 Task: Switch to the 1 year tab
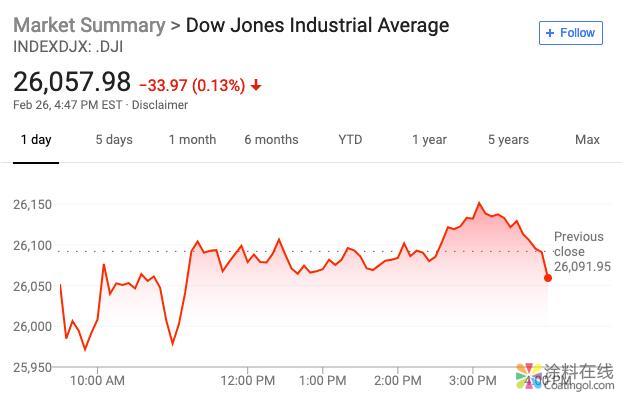[x=429, y=140]
